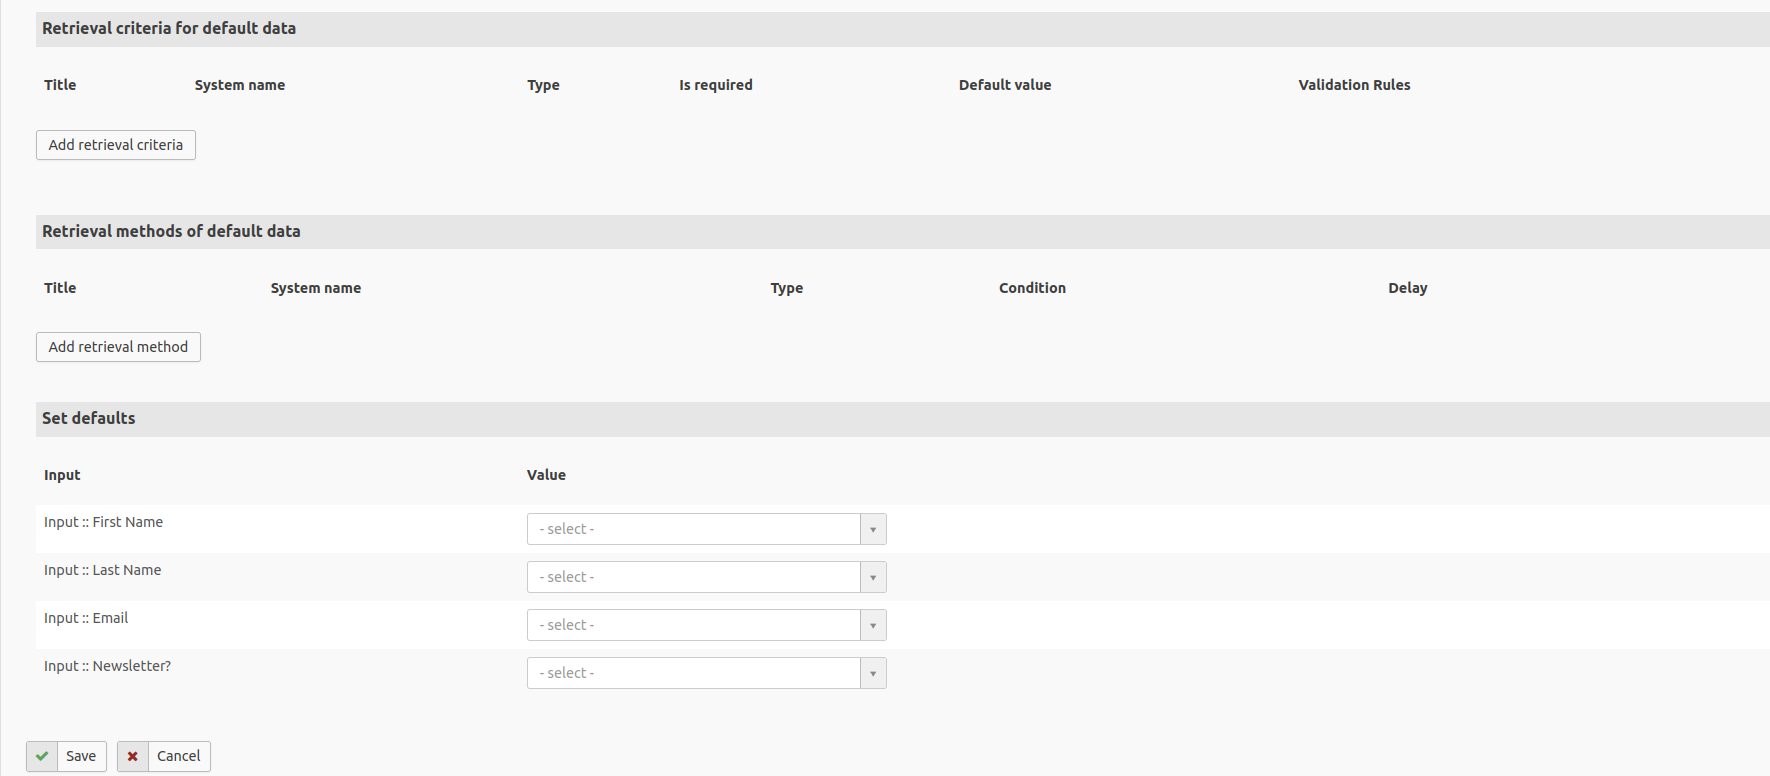Click the Retrieval methods of default data header

coord(171,231)
